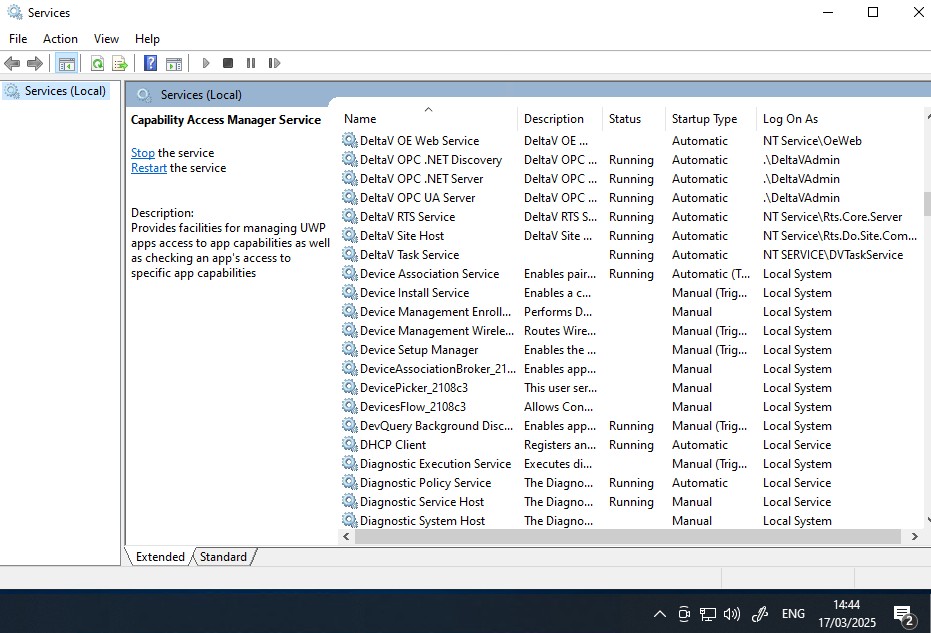Sort by the Startup Type column header
Viewport: 931px width, 633px height.
tap(710, 119)
